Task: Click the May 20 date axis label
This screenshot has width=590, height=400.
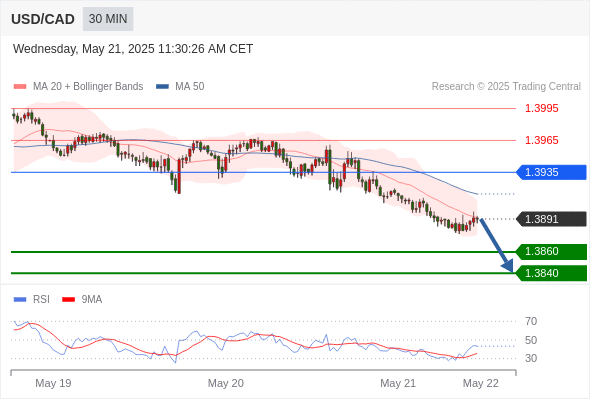Action: tap(226, 383)
